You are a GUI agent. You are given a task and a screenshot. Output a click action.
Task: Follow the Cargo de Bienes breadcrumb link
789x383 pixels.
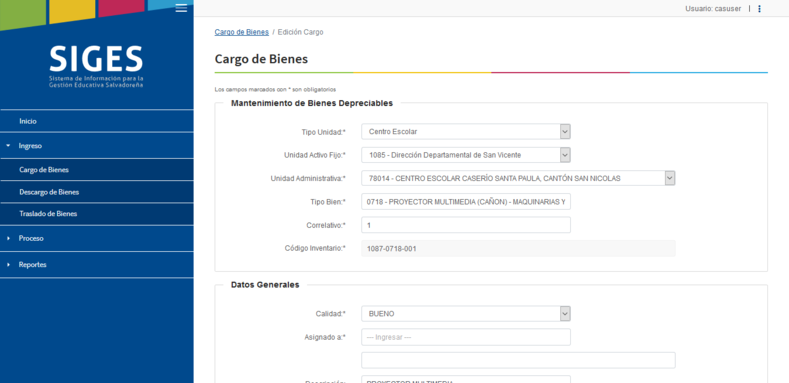[x=242, y=32]
